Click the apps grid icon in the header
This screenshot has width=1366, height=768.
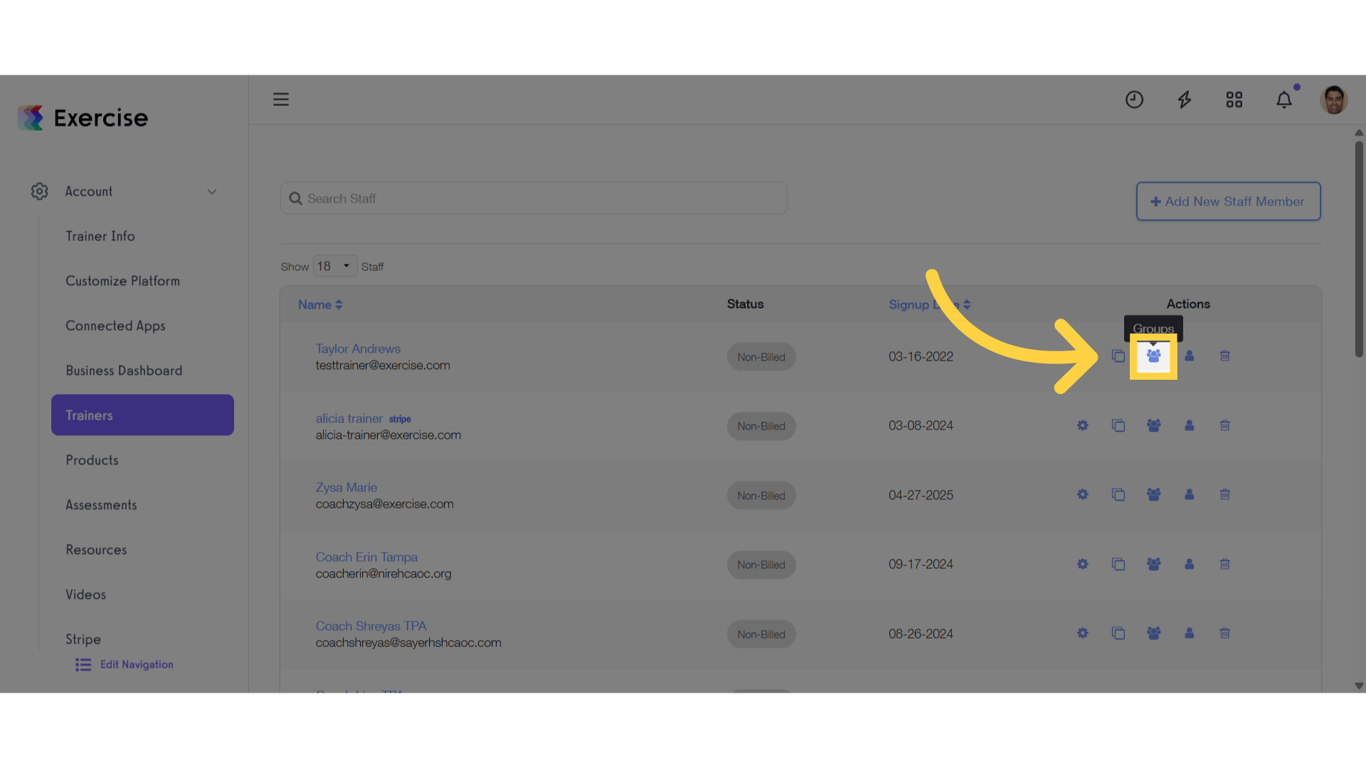click(x=1234, y=99)
